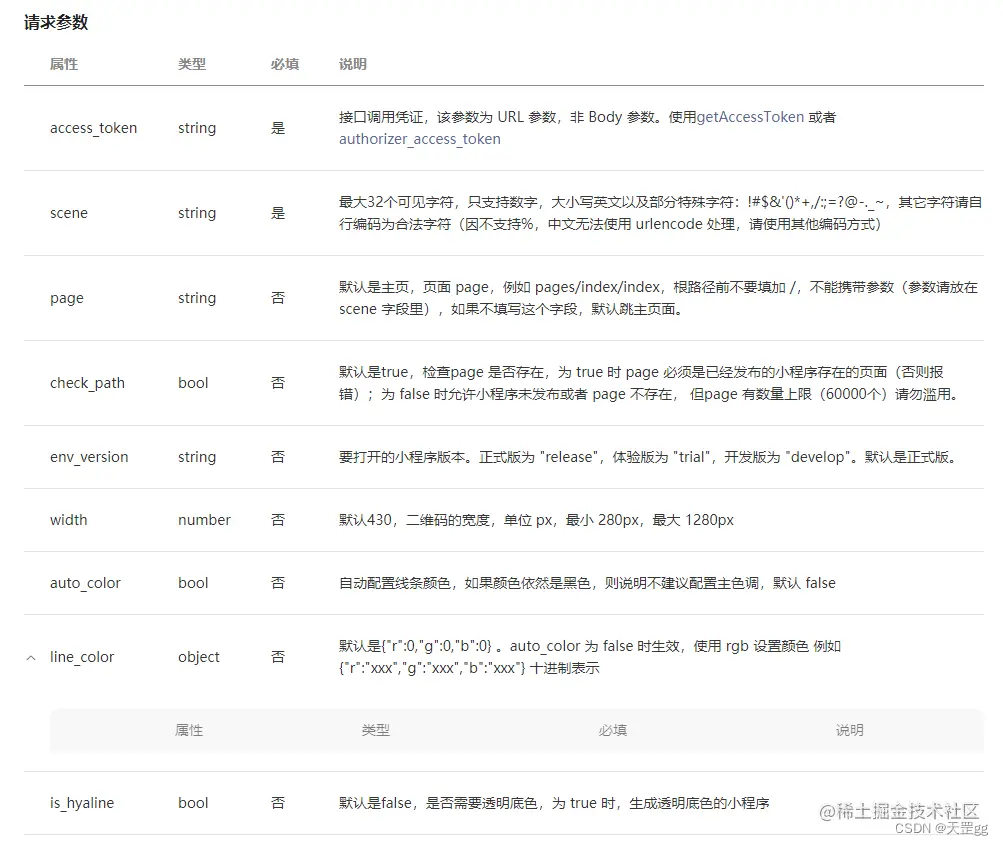This screenshot has height=845, width=1003.
Task: Open the authorizer_access_token link
Action: [x=419, y=139]
